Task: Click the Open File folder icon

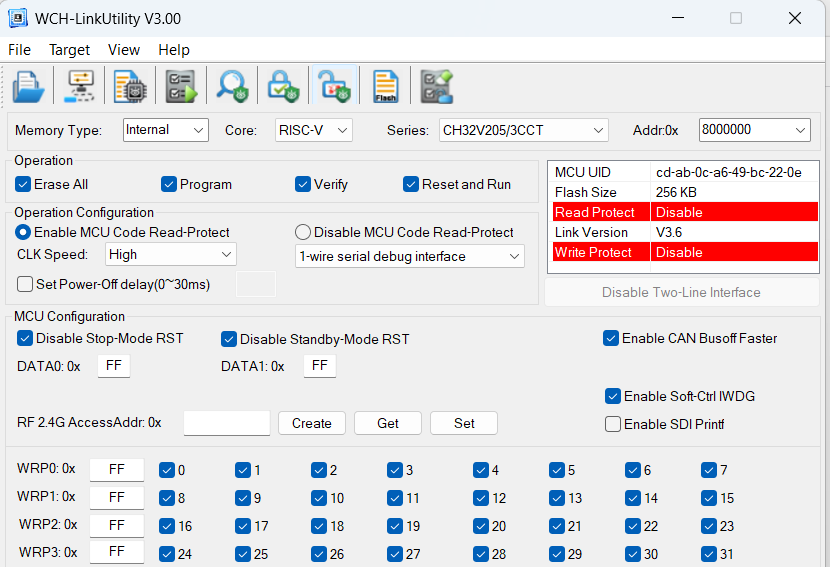Action: [28, 86]
